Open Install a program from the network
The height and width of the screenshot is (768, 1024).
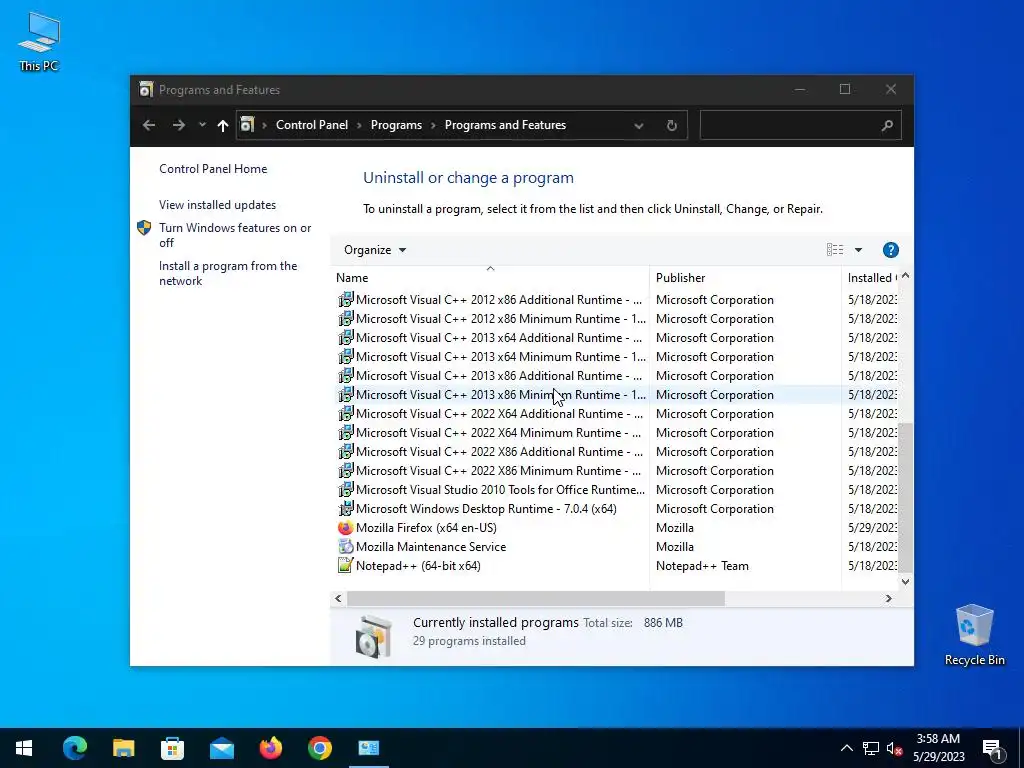(228, 274)
